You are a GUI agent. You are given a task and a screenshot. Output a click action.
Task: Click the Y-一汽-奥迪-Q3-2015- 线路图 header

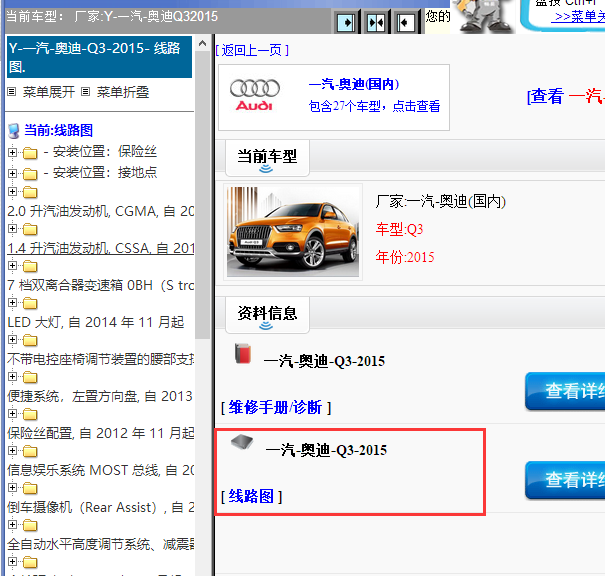click(x=99, y=57)
